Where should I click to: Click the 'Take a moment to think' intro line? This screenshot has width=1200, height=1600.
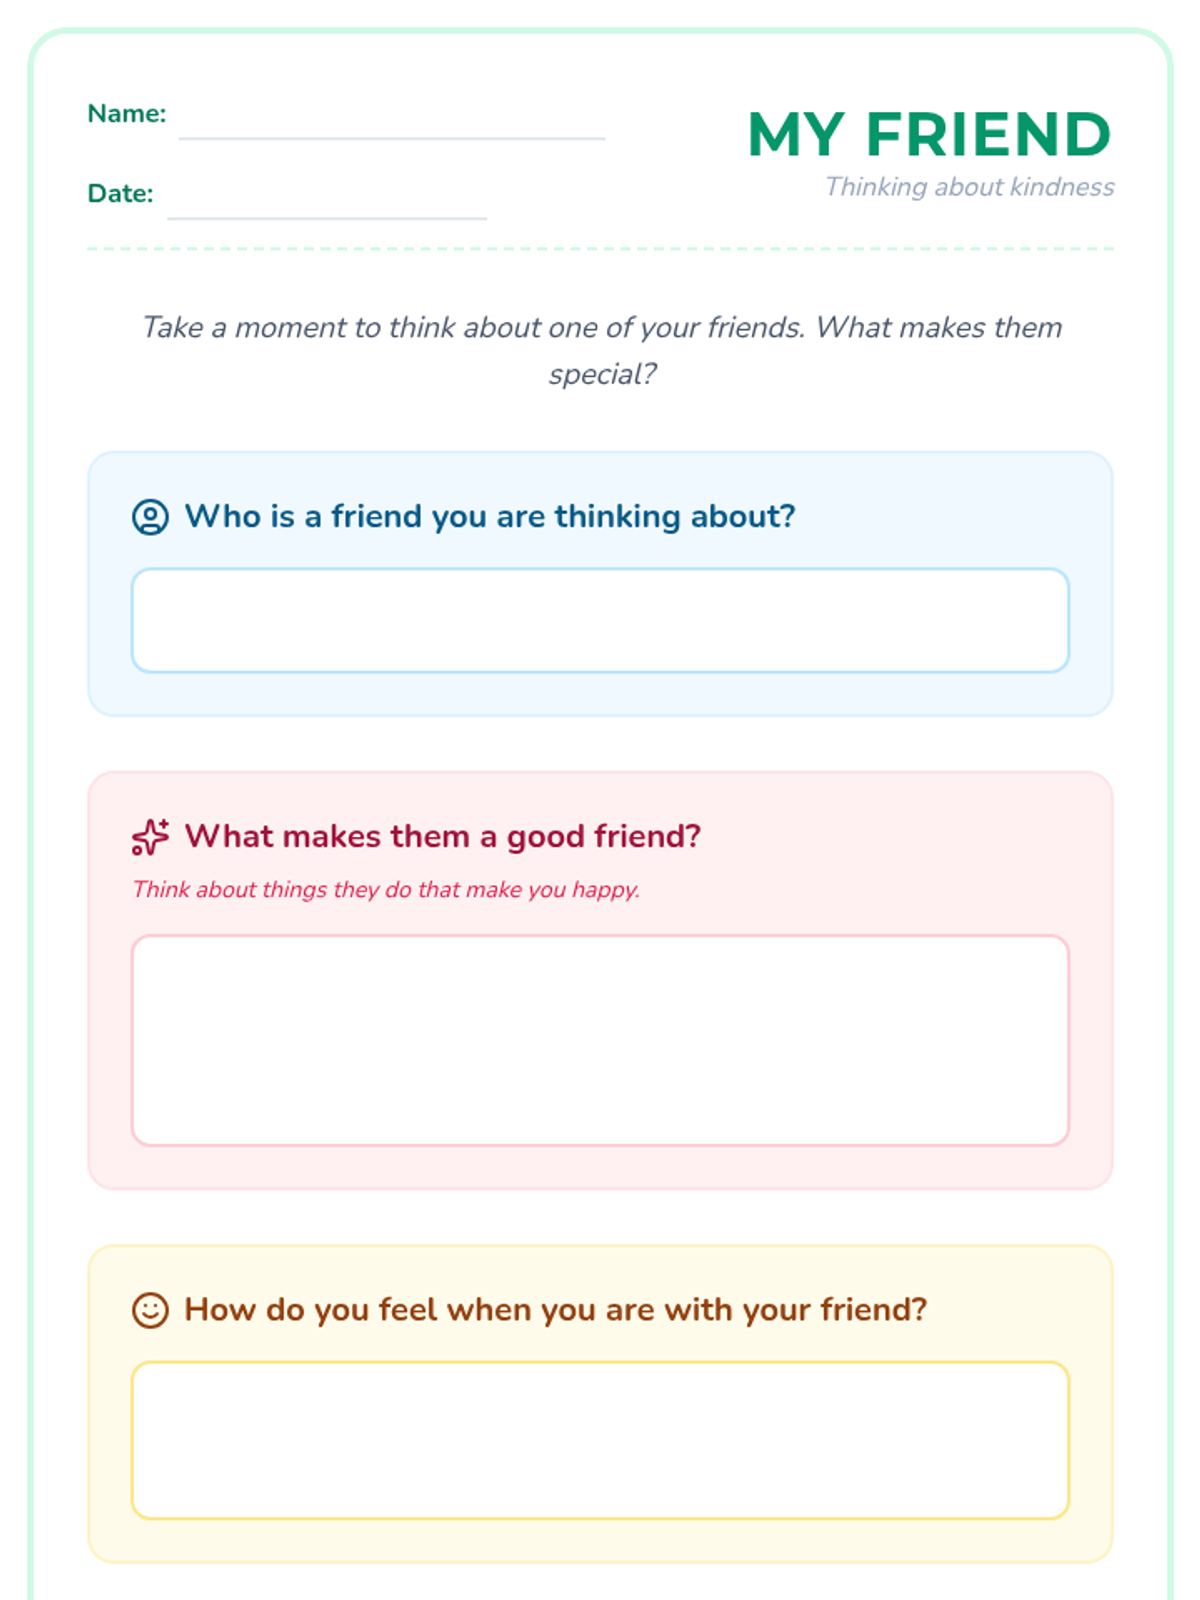tap(601, 328)
